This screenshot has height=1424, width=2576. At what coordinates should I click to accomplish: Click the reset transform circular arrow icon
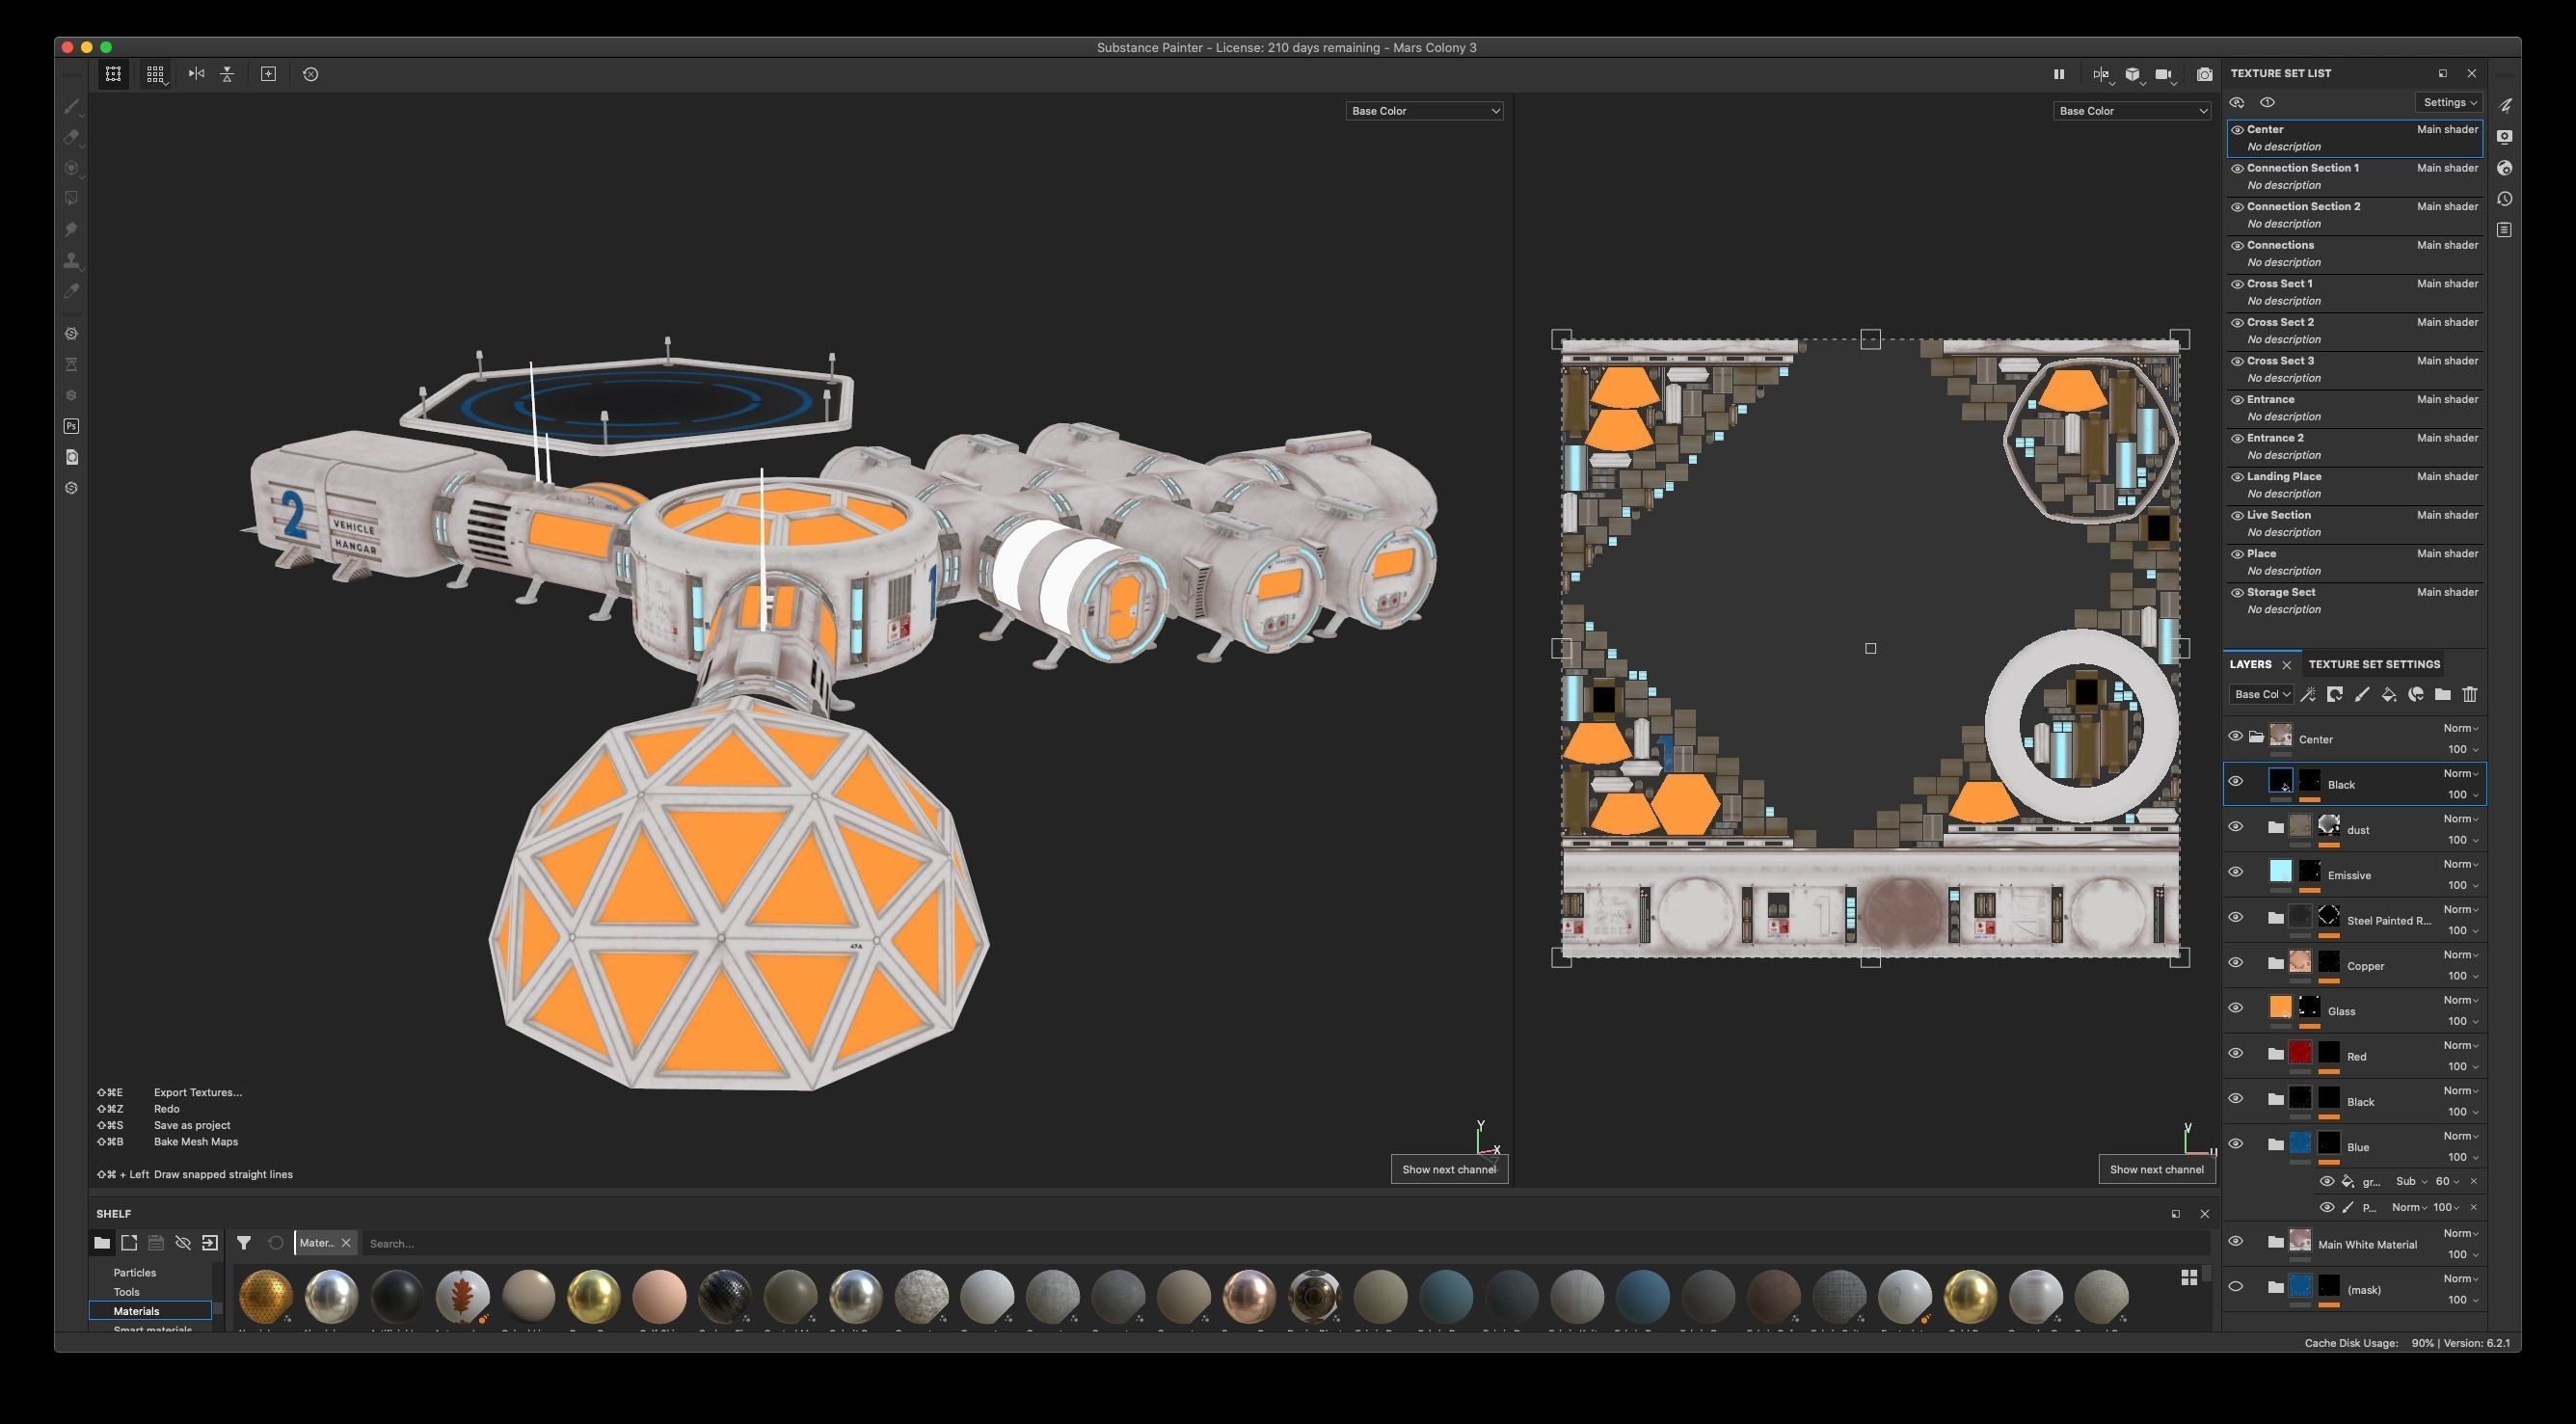coord(311,74)
